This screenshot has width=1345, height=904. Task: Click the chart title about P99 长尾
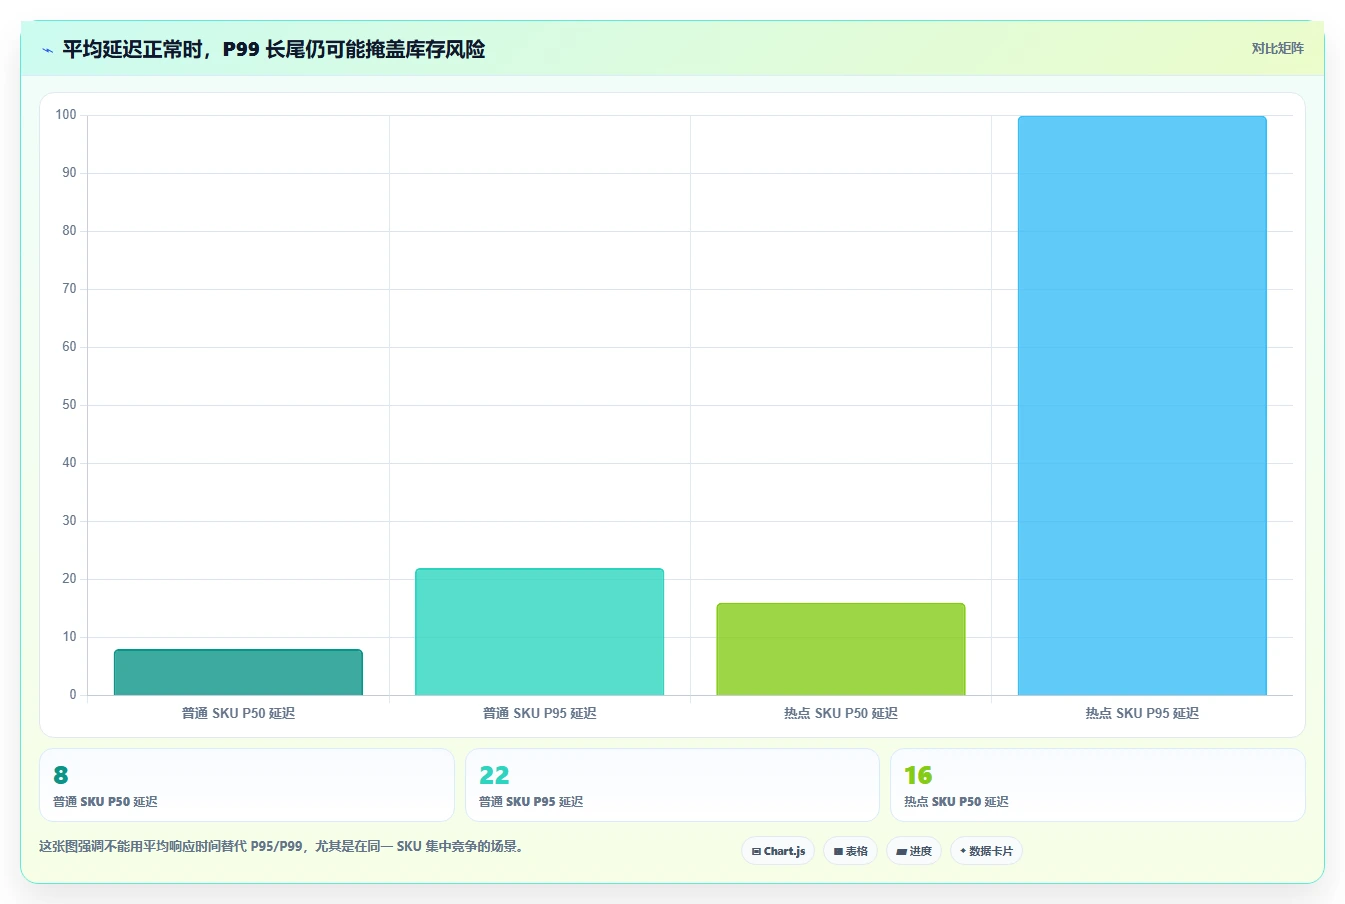click(274, 49)
